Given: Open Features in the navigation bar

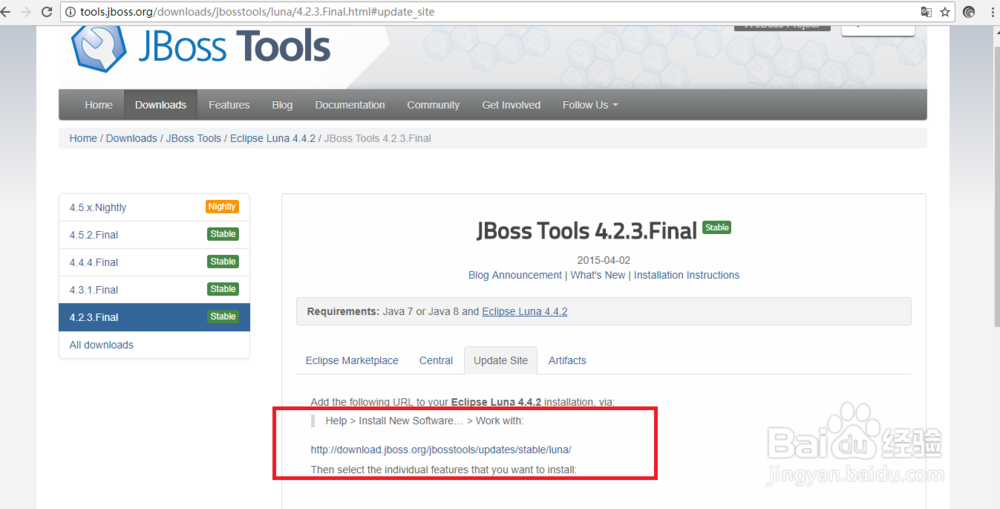Looking at the screenshot, I should tap(229, 105).
